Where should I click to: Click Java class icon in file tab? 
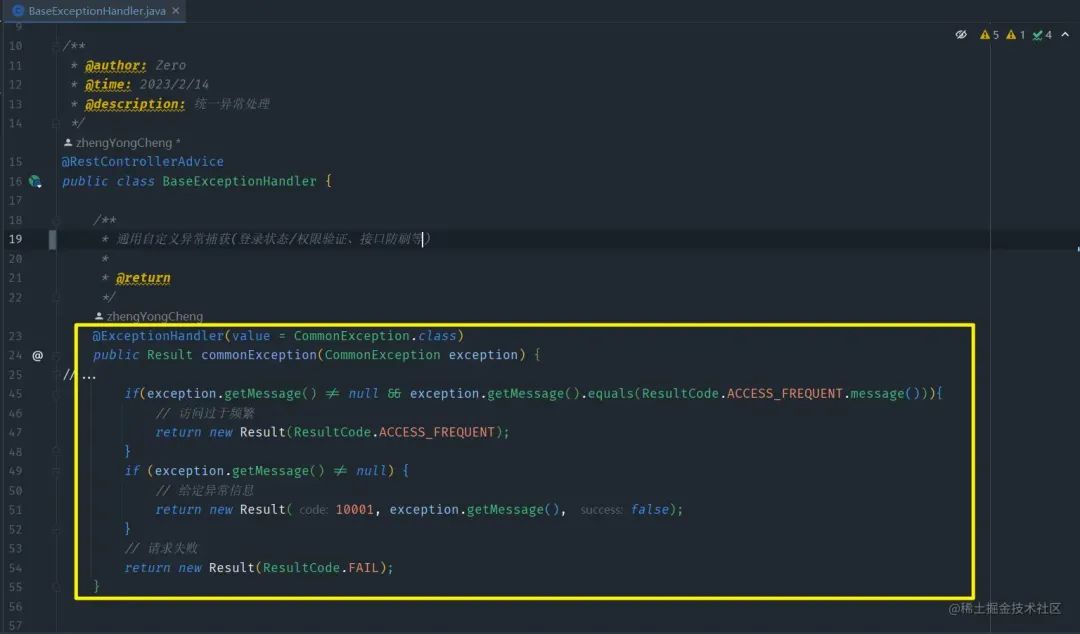[x=19, y=10]
